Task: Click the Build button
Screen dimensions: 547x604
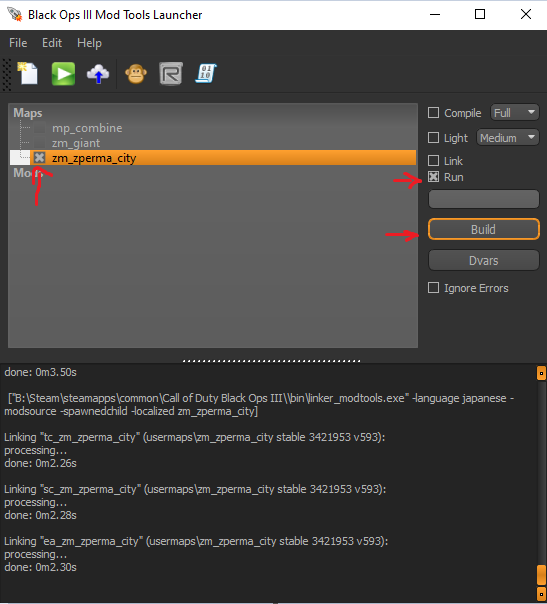Action: click(x=483, y=229)
